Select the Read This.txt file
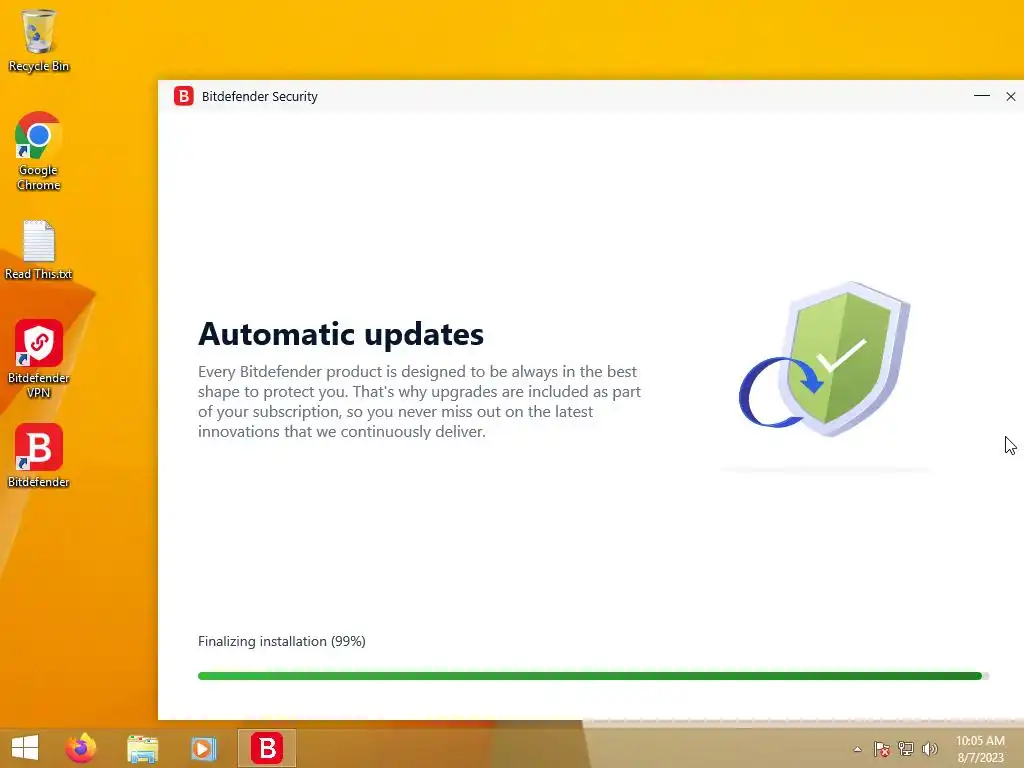This screenshot has width=1024, height=768. [x=39, y=251]
